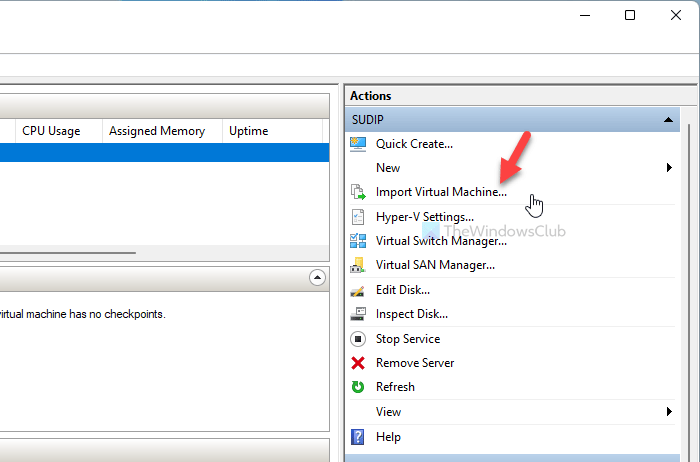Expand the New submenu arrow
This screenshot has height=462, width=700.
669,168
